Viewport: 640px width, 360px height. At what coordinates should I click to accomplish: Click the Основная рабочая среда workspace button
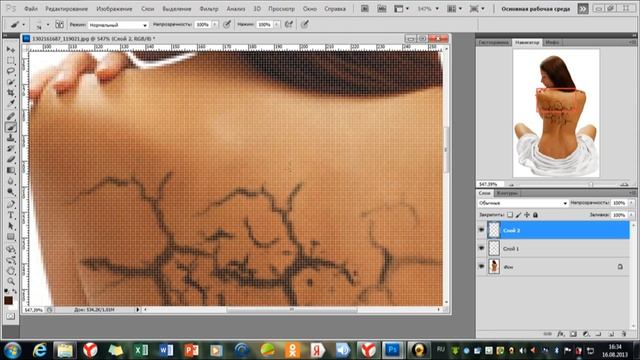pos(536,9)
